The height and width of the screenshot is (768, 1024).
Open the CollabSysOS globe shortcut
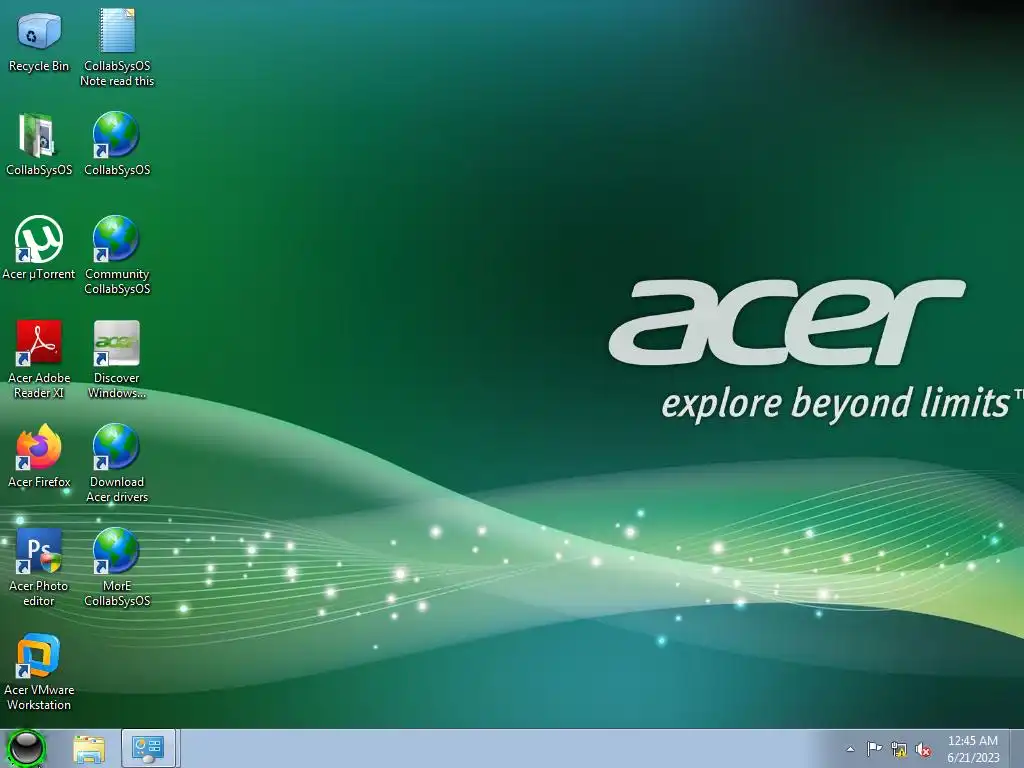pos(117,144)
